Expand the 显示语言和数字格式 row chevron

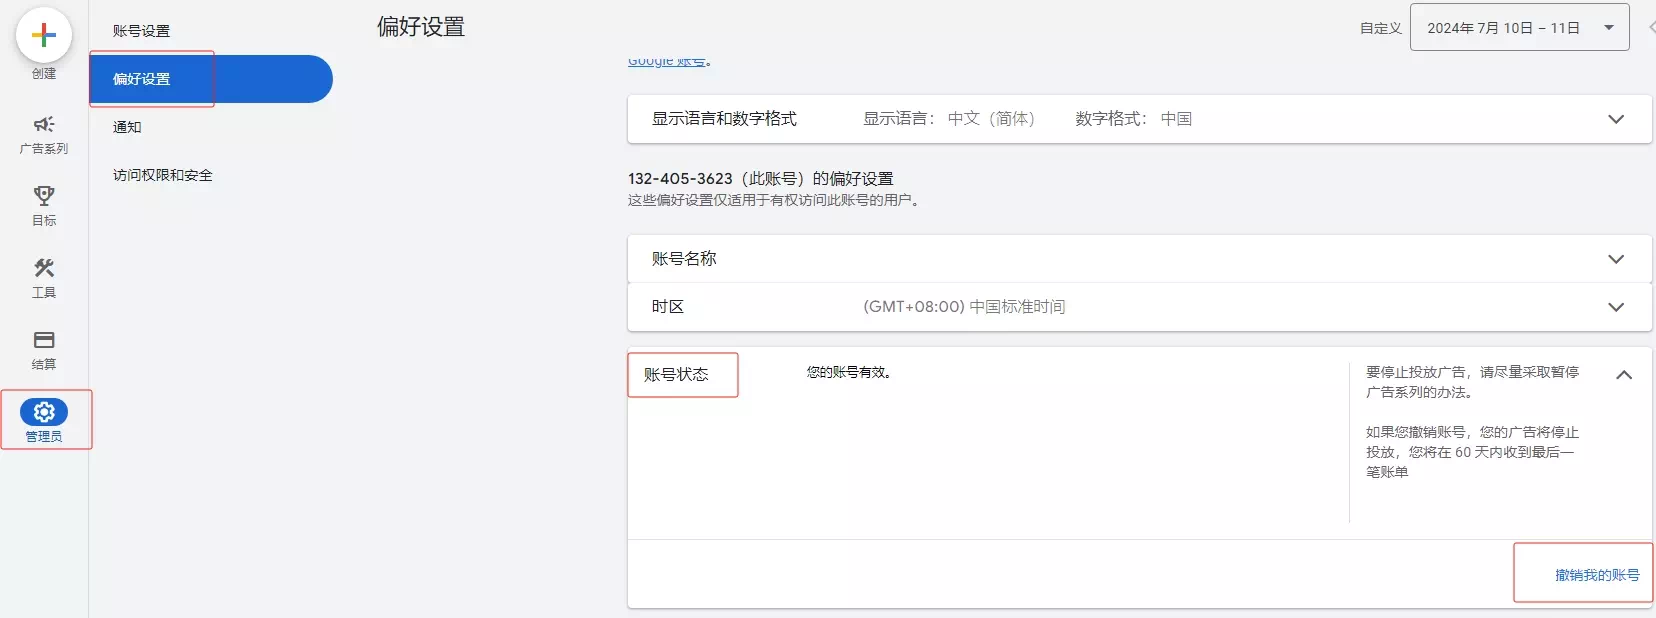(1615, 119)
